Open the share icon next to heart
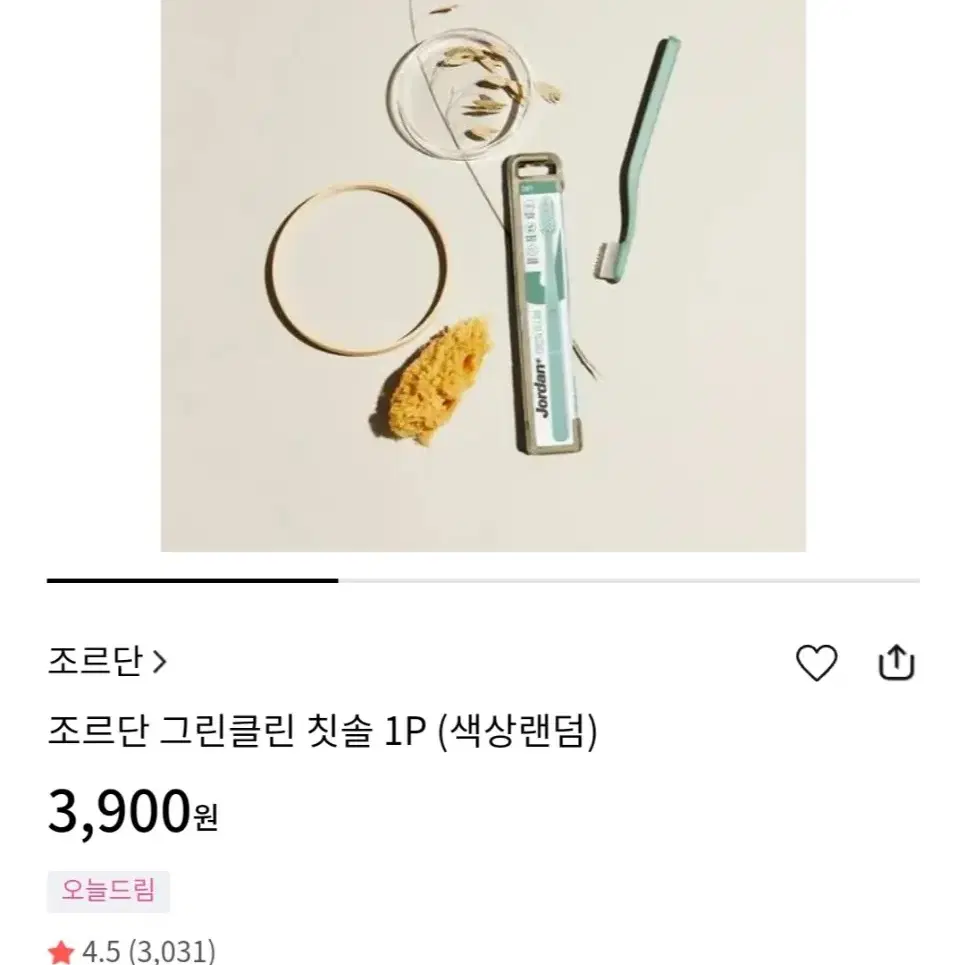This screenshot has height=965, width=965. coord(896,662)
